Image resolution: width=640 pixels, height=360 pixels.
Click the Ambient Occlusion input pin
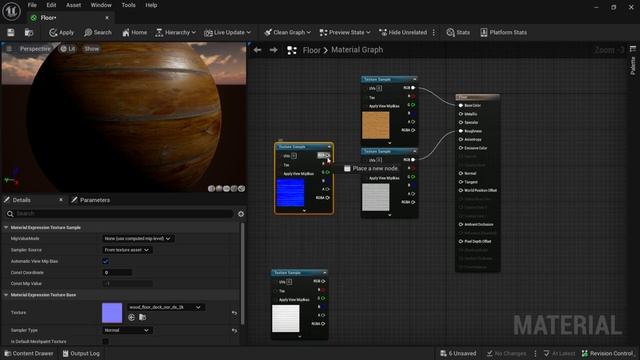coord(461,224)
